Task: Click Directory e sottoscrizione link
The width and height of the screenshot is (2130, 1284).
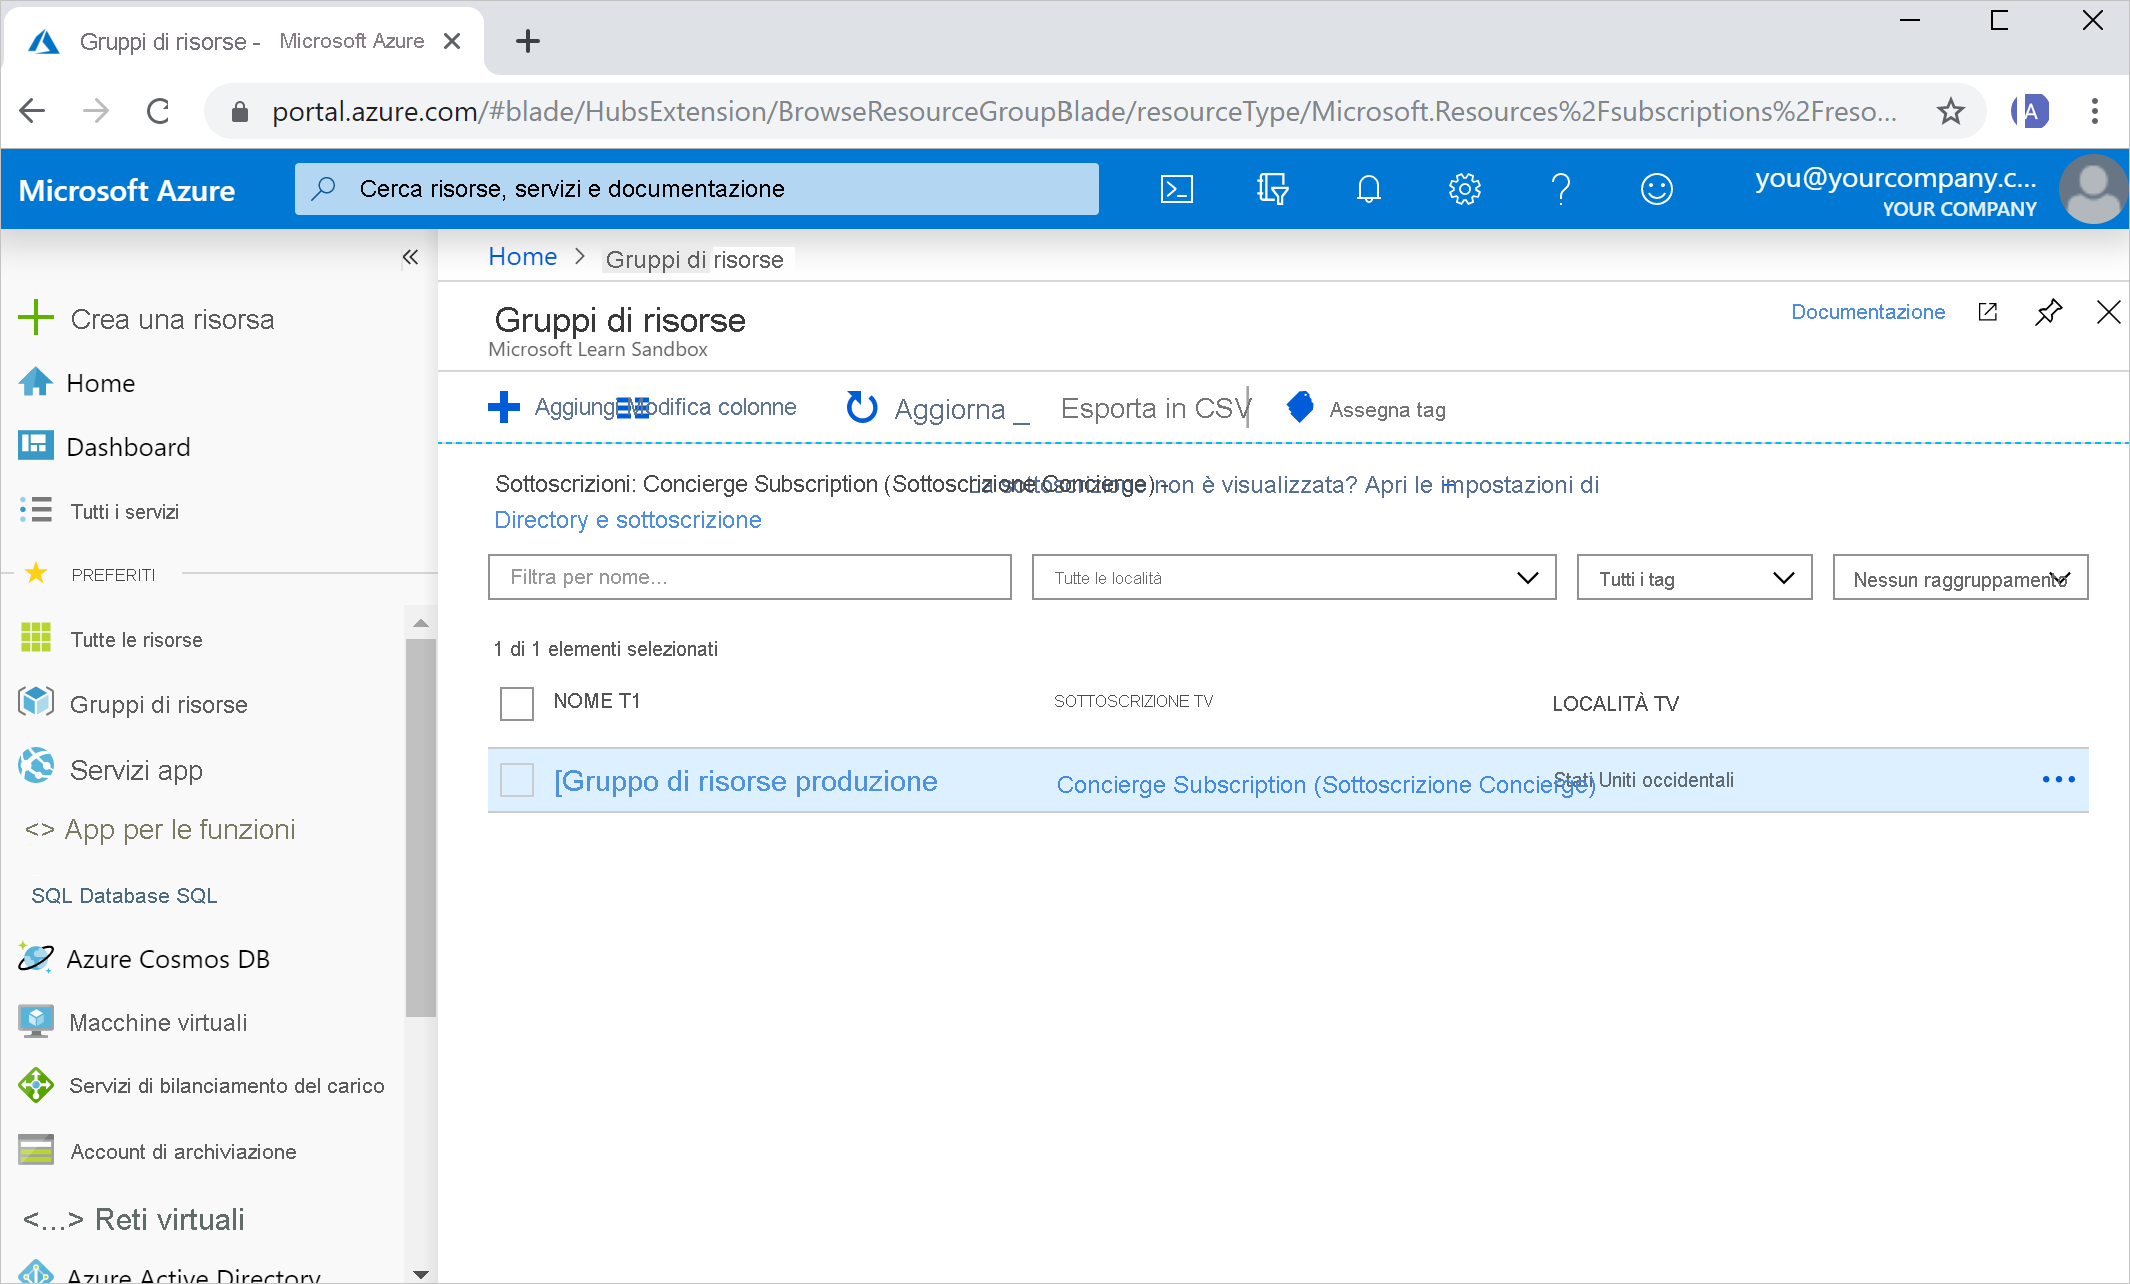Action: tap(628, 520)
